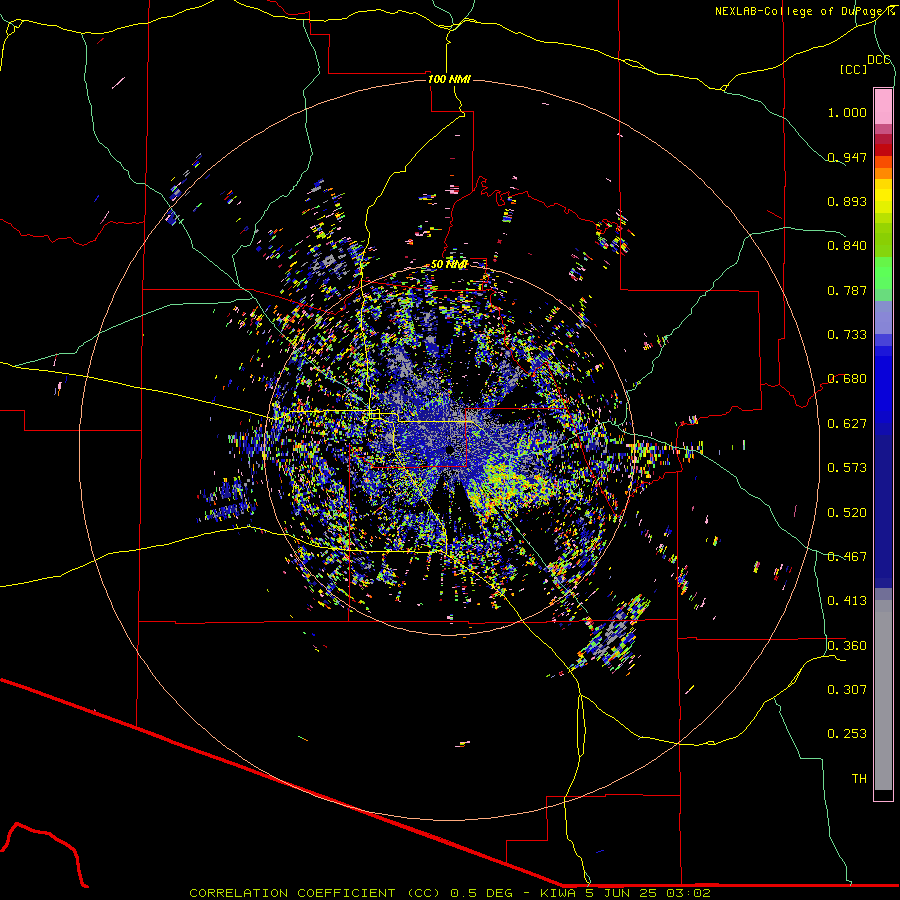This screenshot has width=900, height=900.
Task: Select the 0.520 scale value
Action: point(847,513)
